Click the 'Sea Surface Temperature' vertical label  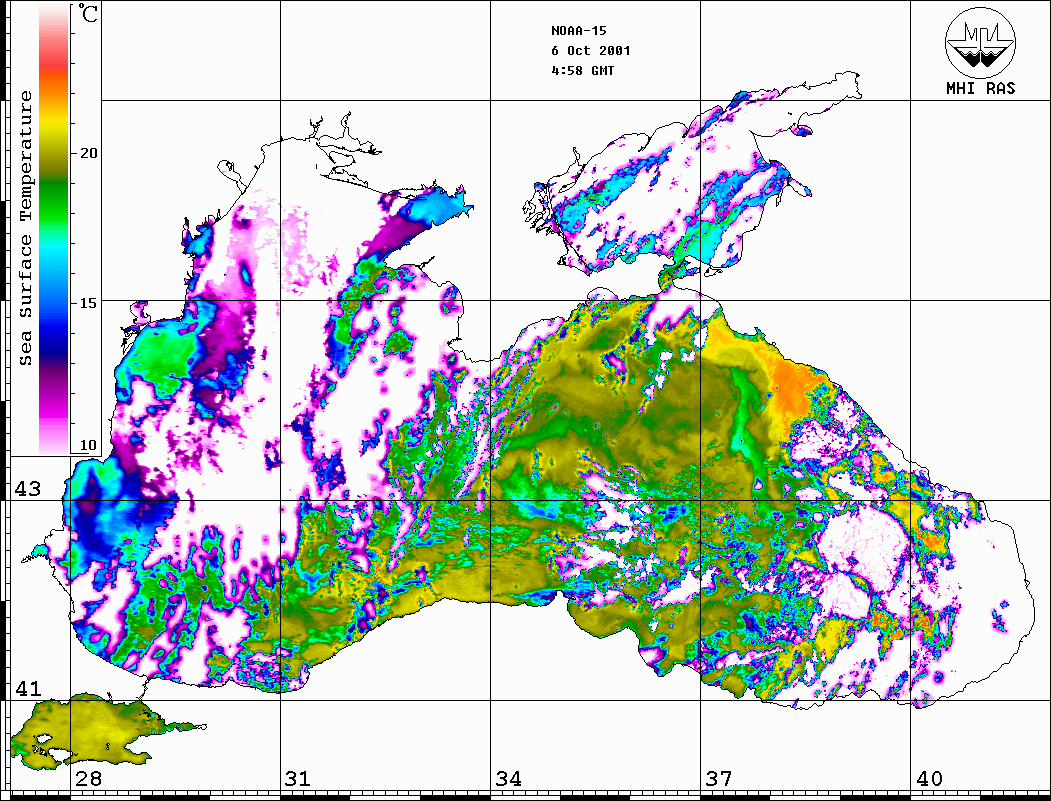pos(25,229)
